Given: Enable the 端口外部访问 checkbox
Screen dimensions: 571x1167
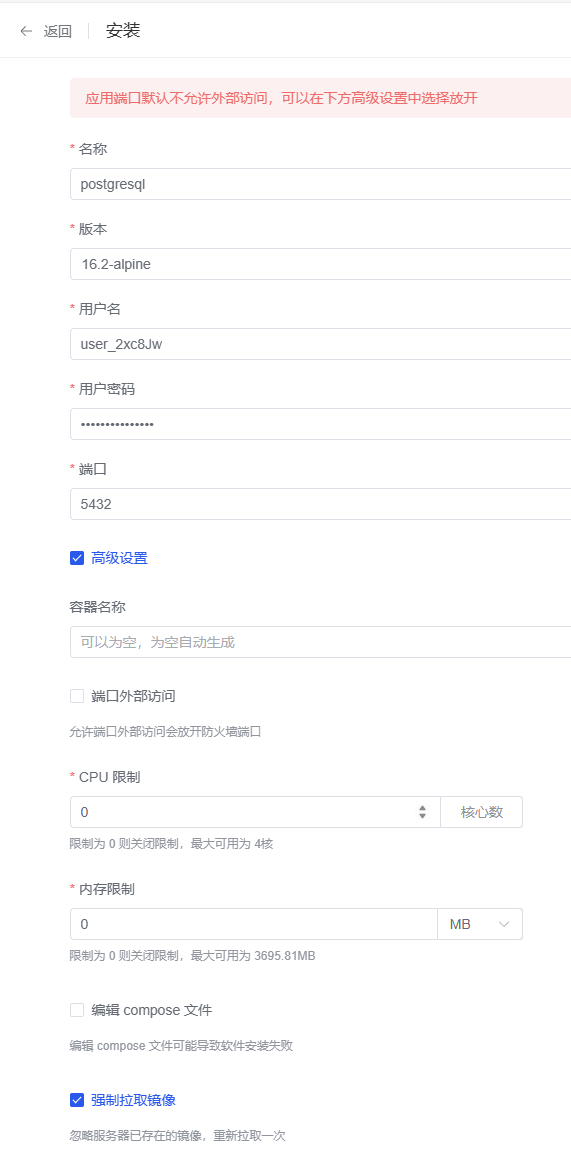Looking at the screenshot, I should [77, 696].
